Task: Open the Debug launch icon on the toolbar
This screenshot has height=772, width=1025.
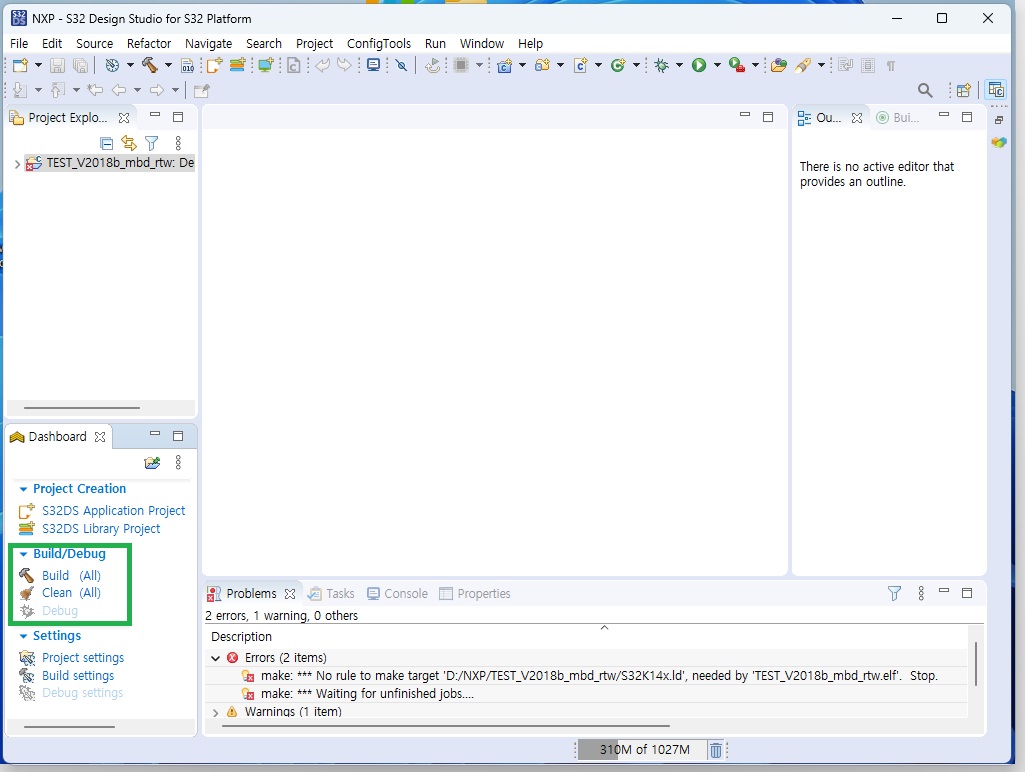Action: coord(662,64)
